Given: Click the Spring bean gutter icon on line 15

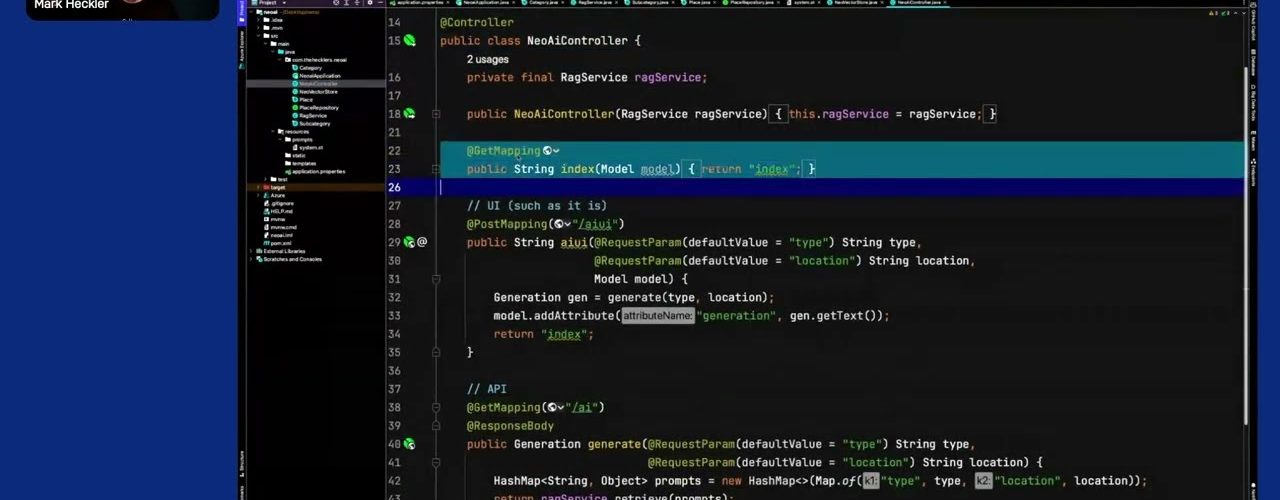Looking at the screenshot, I should (x=409, y=41).
